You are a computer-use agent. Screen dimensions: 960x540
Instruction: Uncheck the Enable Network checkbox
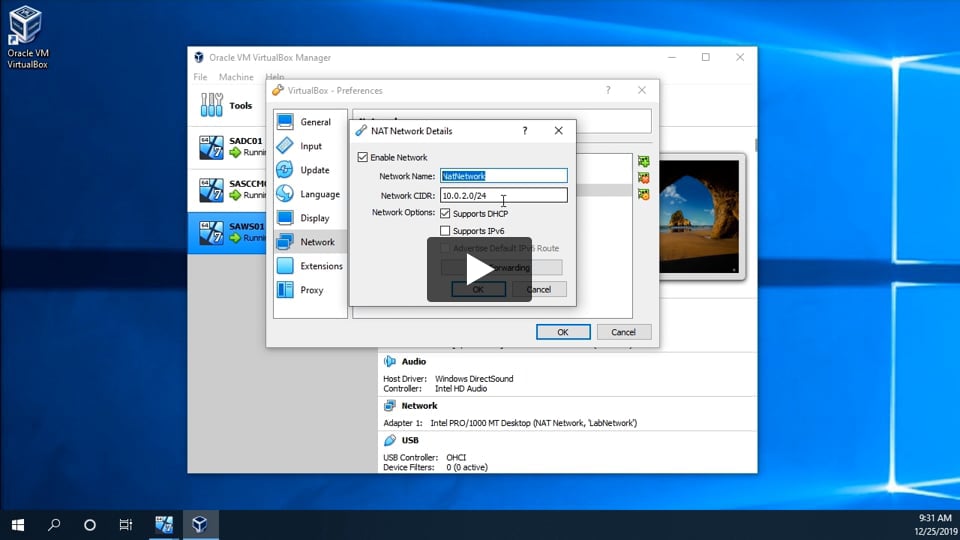[x=363, y=158]
